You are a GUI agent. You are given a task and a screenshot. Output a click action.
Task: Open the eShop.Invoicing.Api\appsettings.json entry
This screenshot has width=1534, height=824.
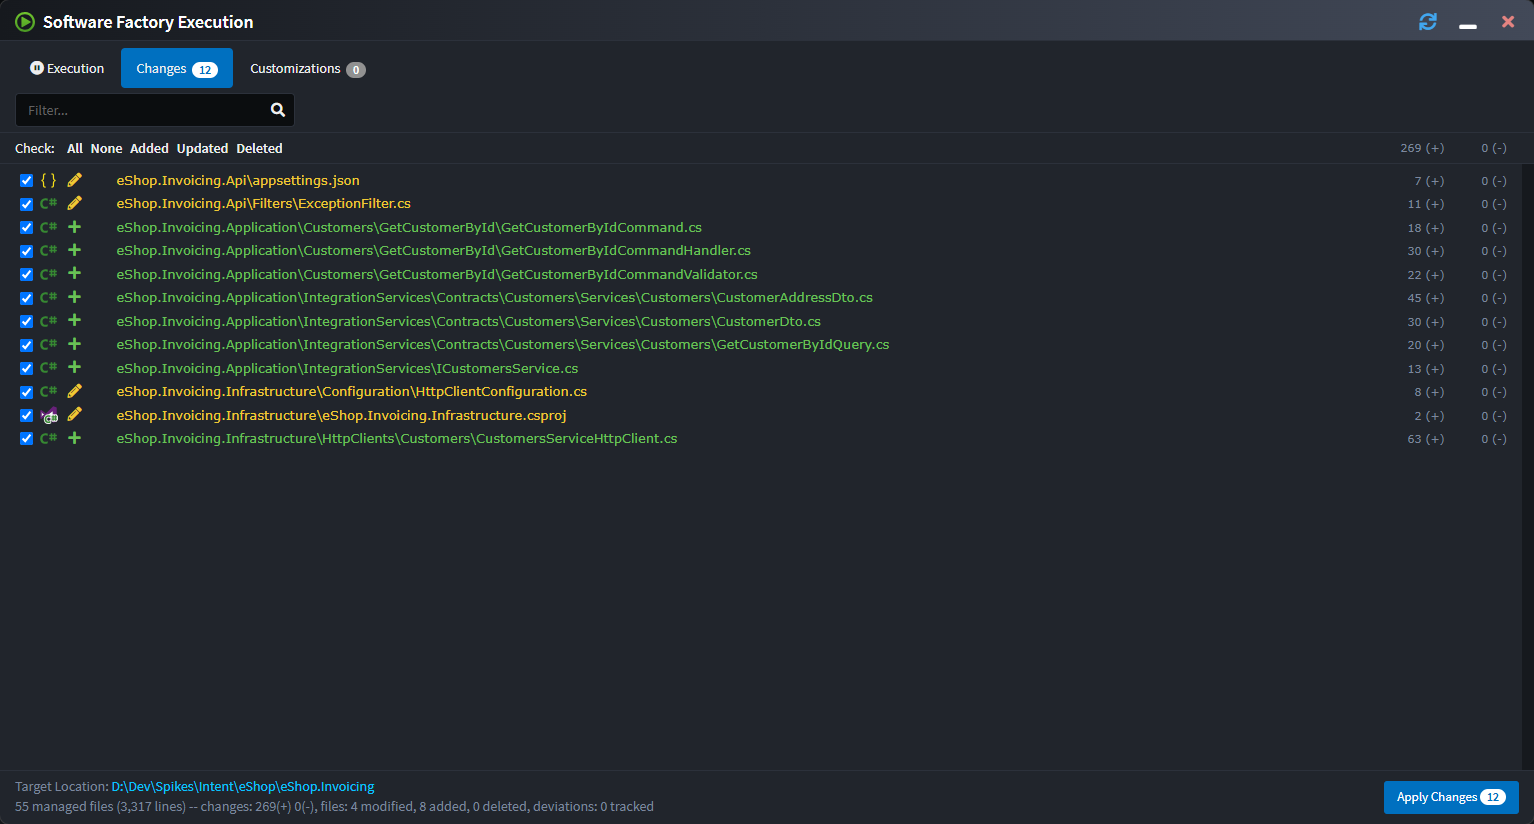point(238,180)
